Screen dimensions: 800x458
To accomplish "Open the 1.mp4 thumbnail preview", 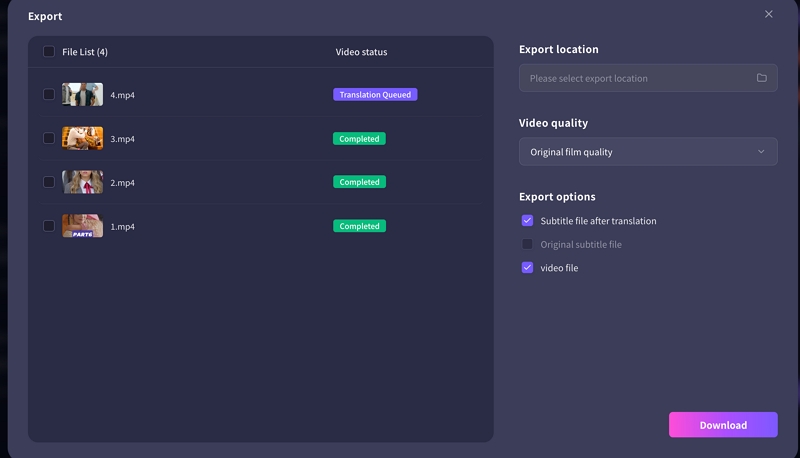I will [x=82, y=226].
